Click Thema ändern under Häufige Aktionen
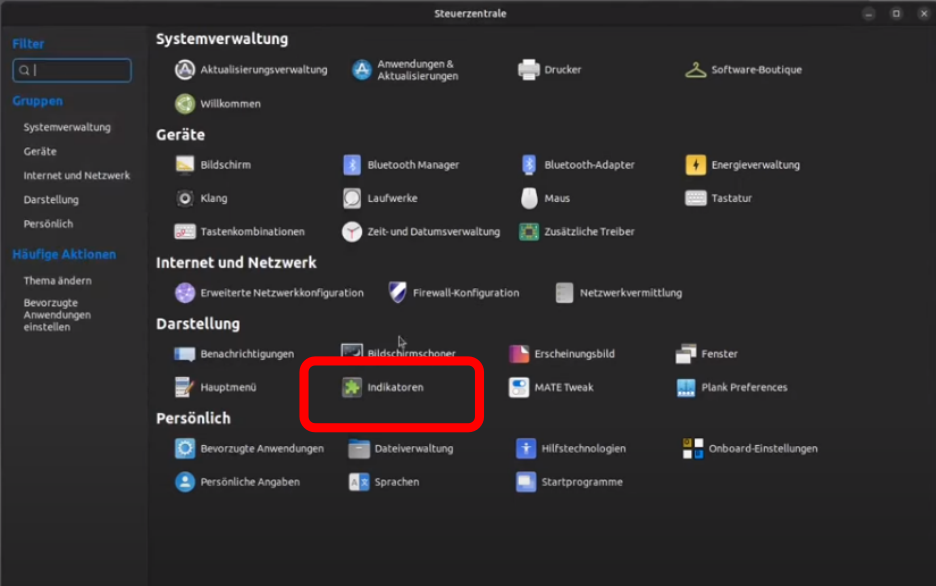The height and width of the screenshot is (586, 936). [x=57, y=281]
